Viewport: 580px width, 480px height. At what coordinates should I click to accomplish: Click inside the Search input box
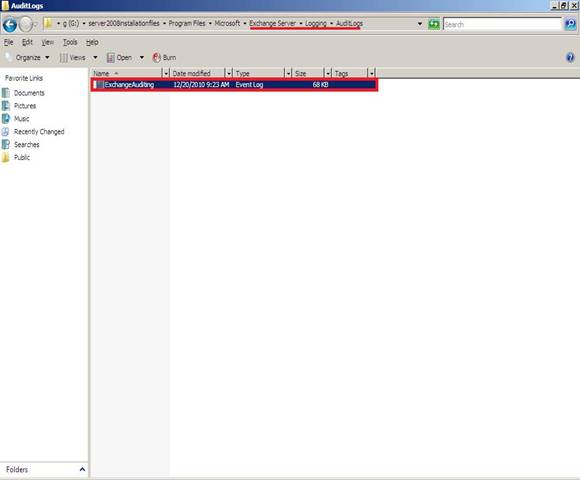502,24
